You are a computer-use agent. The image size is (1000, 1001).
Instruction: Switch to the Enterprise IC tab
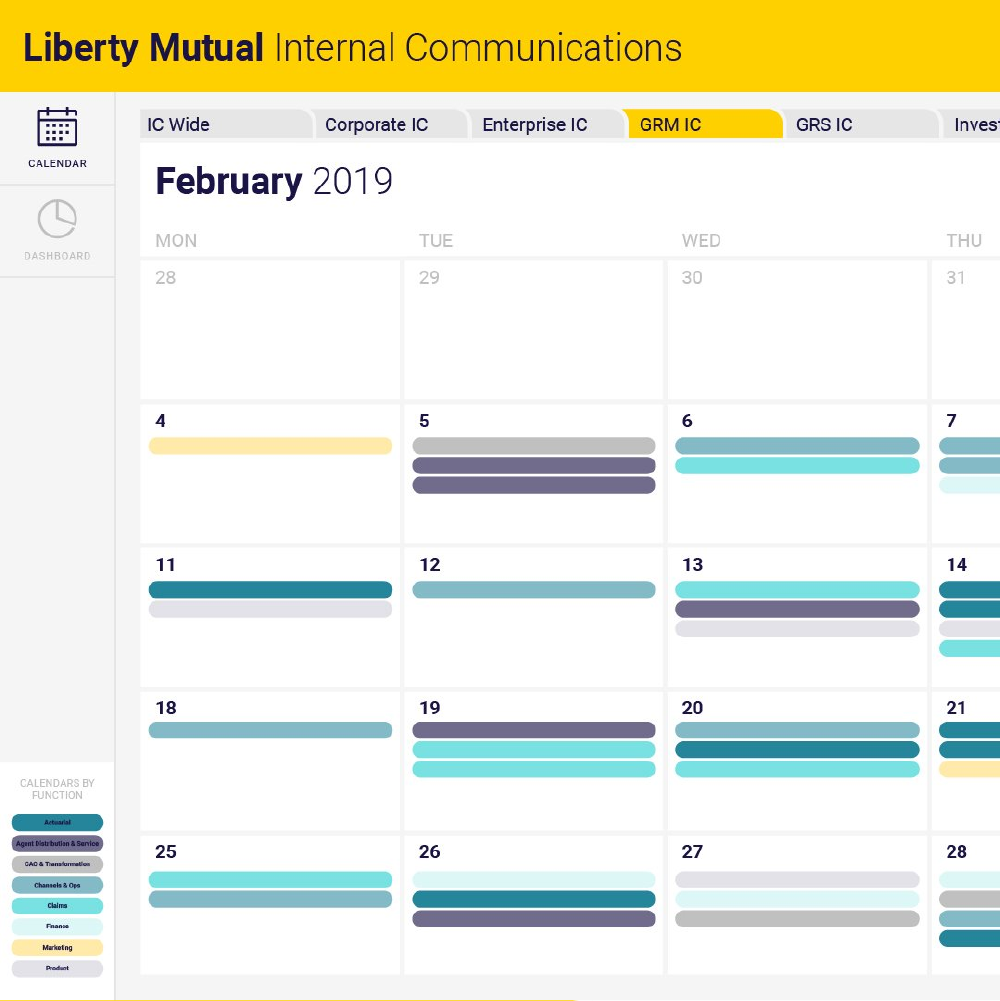tap(548, 124)
